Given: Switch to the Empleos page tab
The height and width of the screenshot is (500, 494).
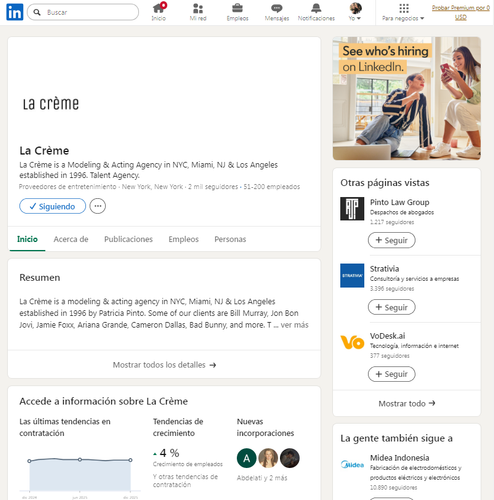Looking at the screenshot, I should pos(183,239).
